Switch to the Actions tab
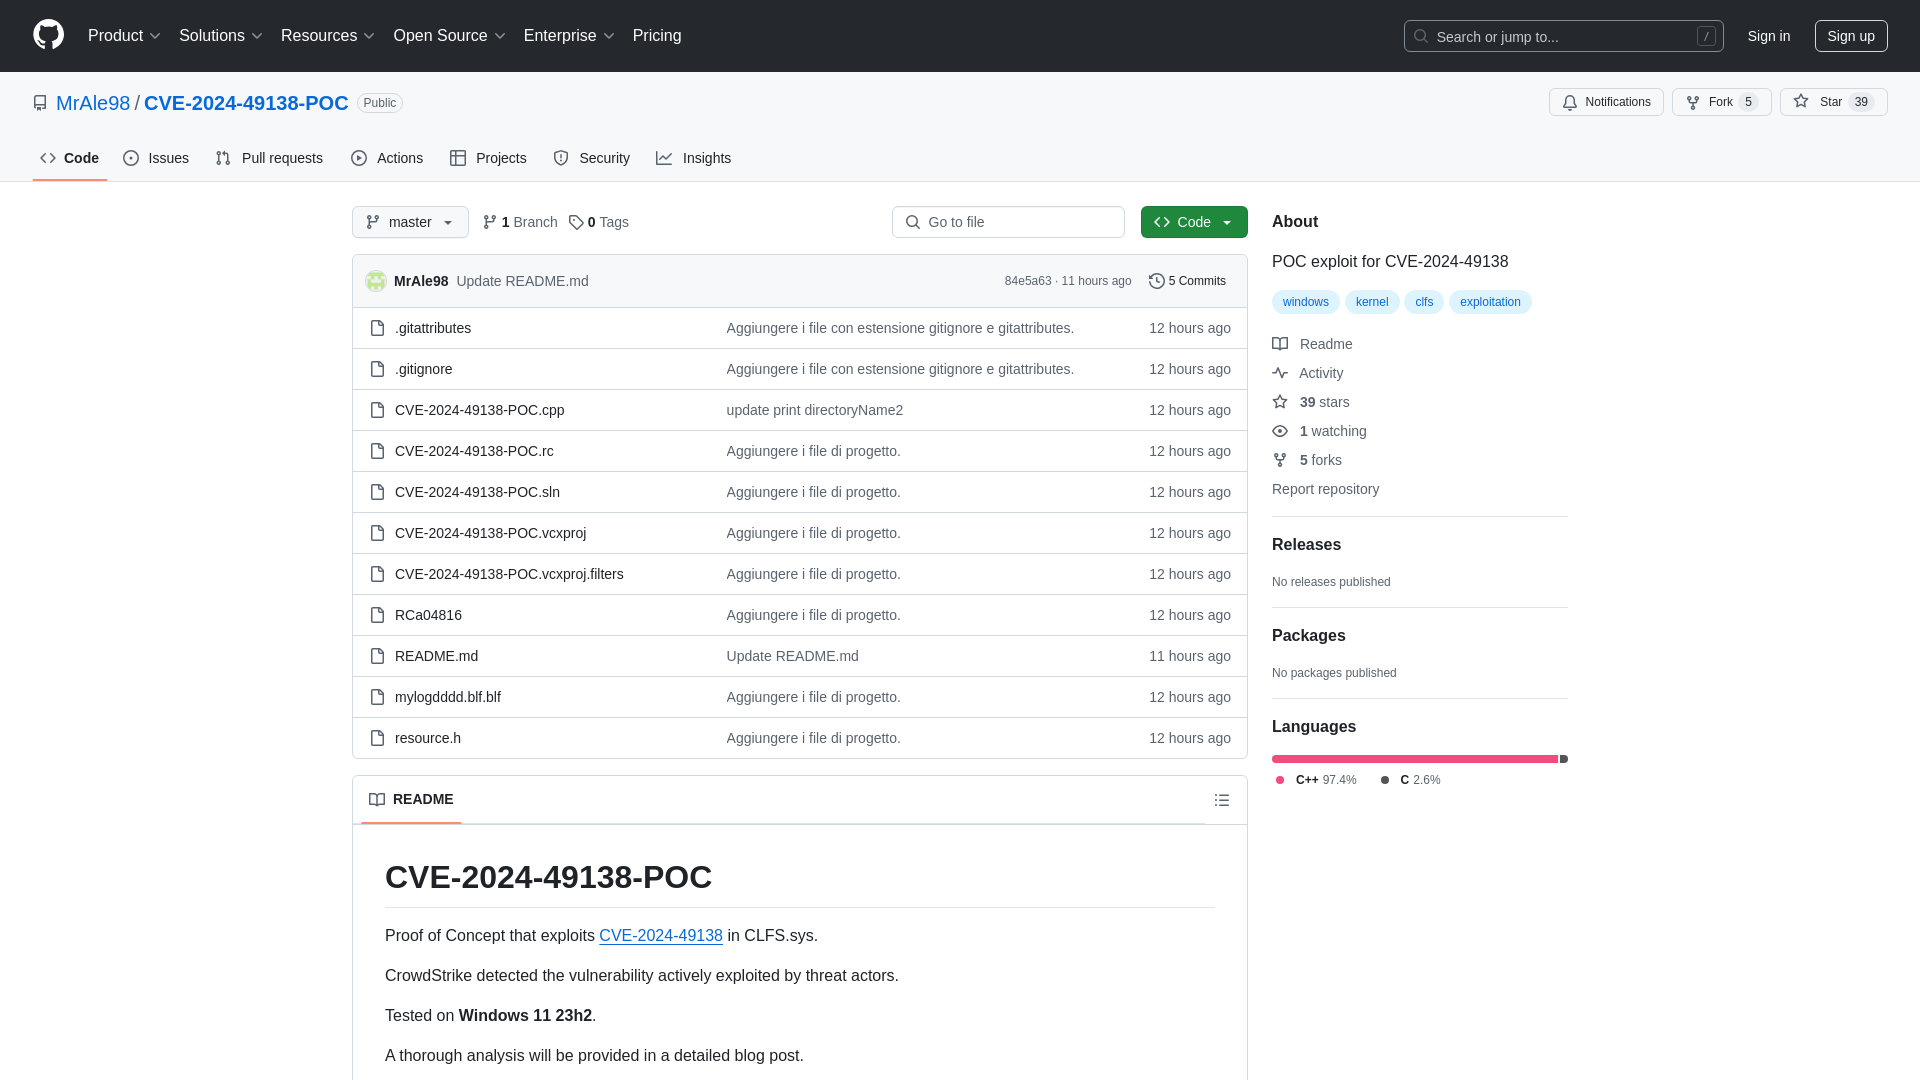 point(387,158)
